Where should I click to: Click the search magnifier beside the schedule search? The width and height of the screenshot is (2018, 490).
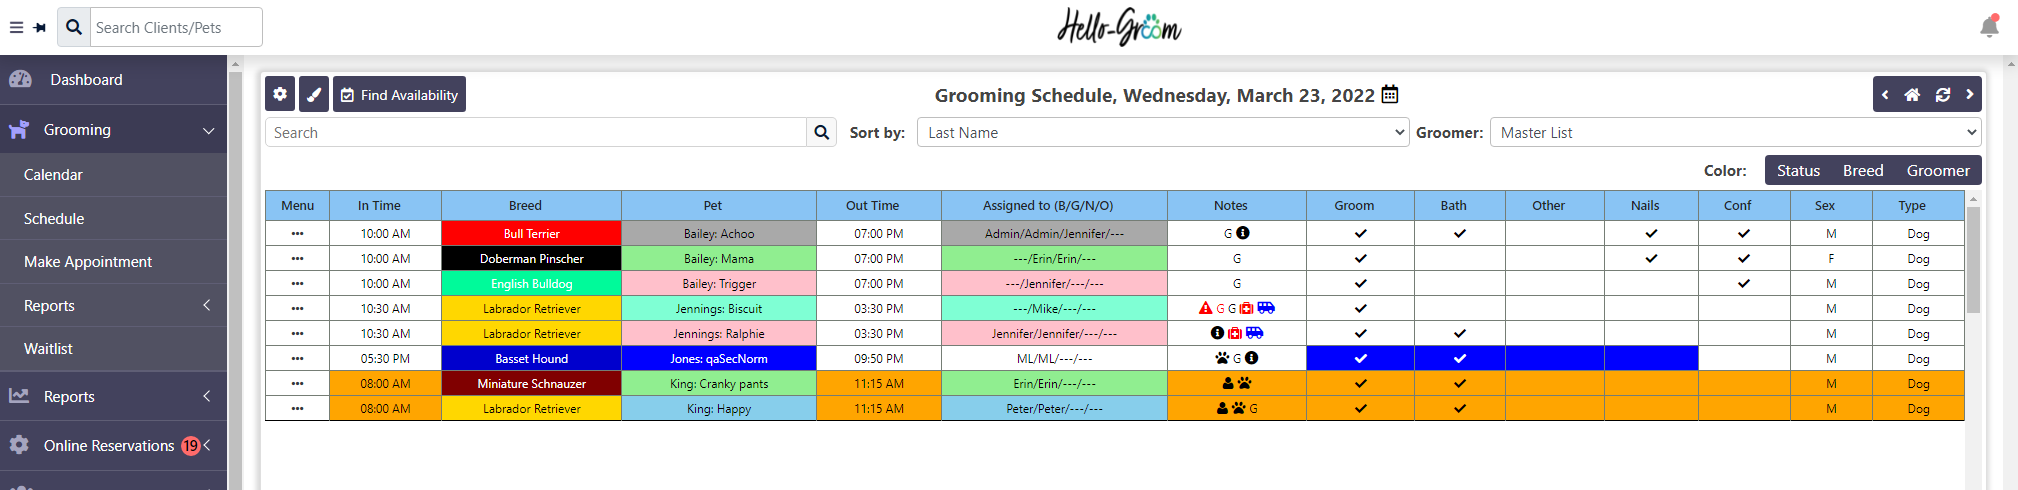(821, 133)
